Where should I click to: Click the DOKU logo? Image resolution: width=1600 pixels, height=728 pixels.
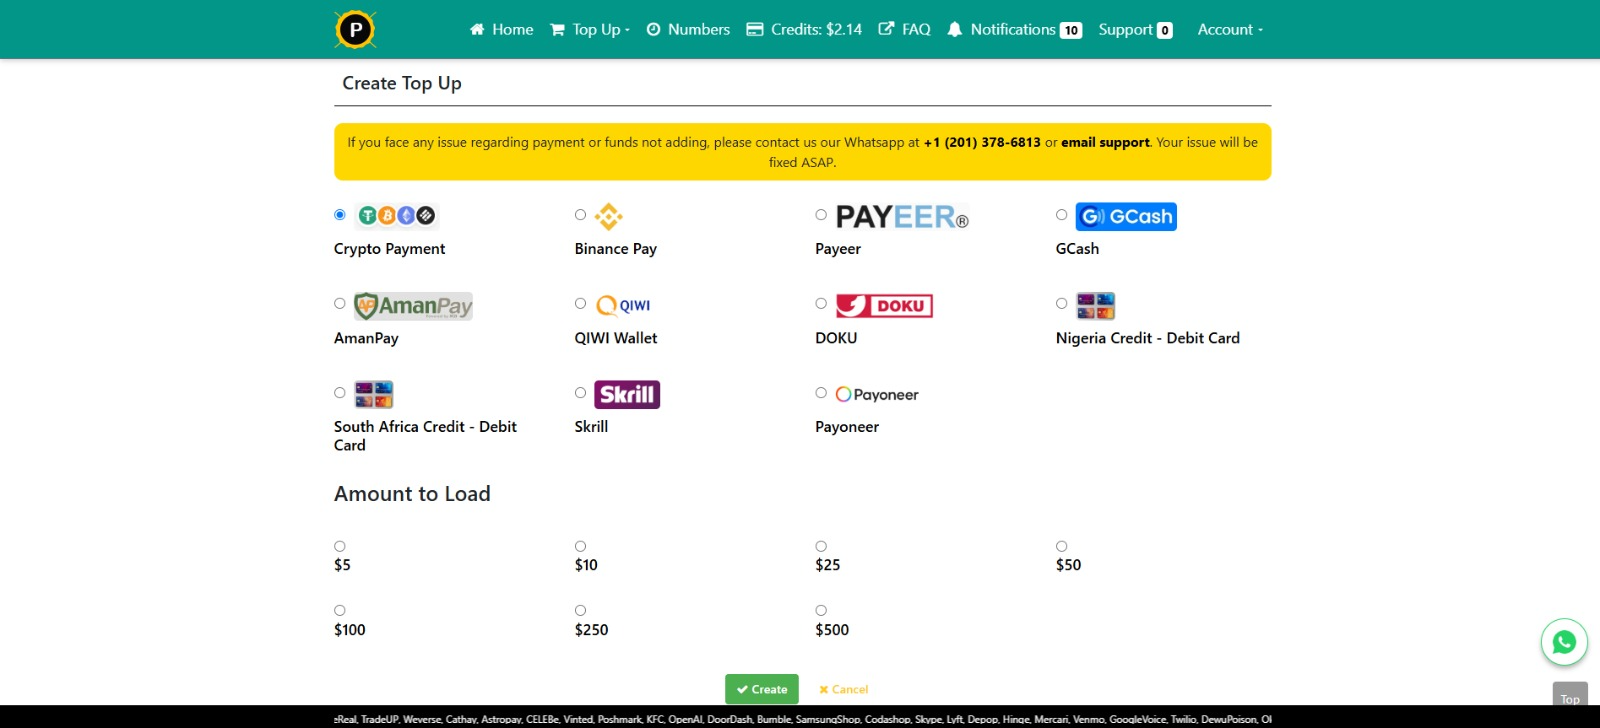[x=884, y=305]
